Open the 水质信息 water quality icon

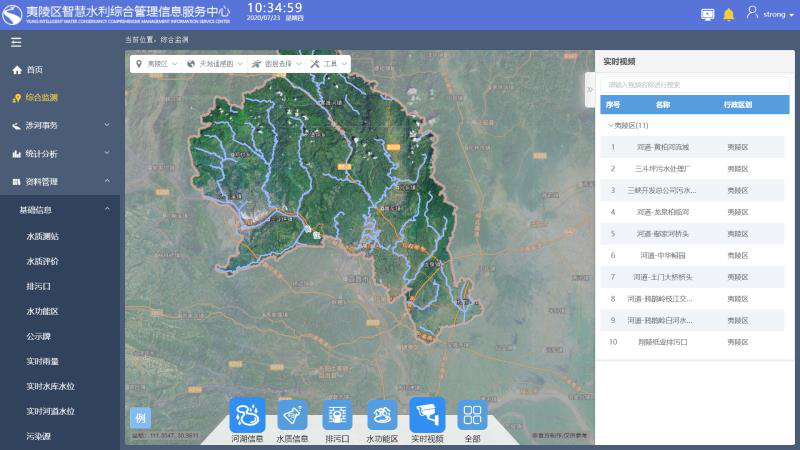coord(292,415)
